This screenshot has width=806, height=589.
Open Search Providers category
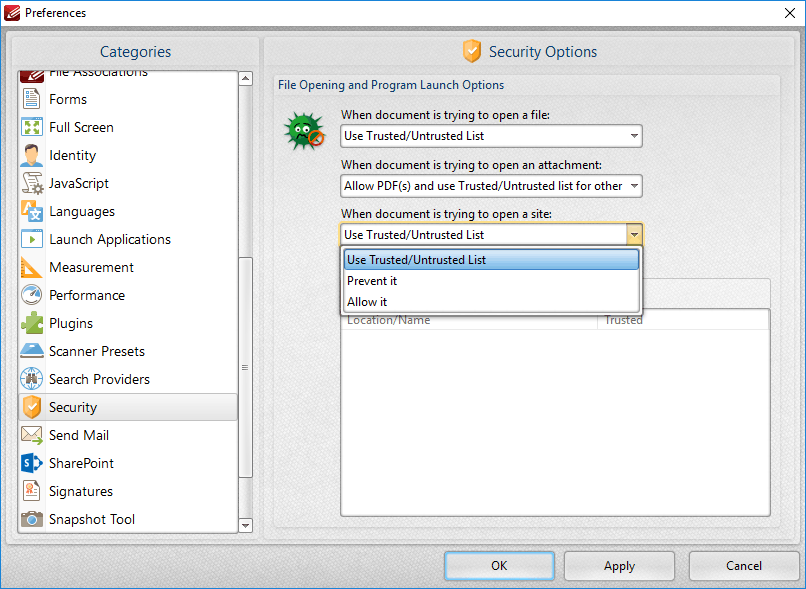tap(99, 379)
